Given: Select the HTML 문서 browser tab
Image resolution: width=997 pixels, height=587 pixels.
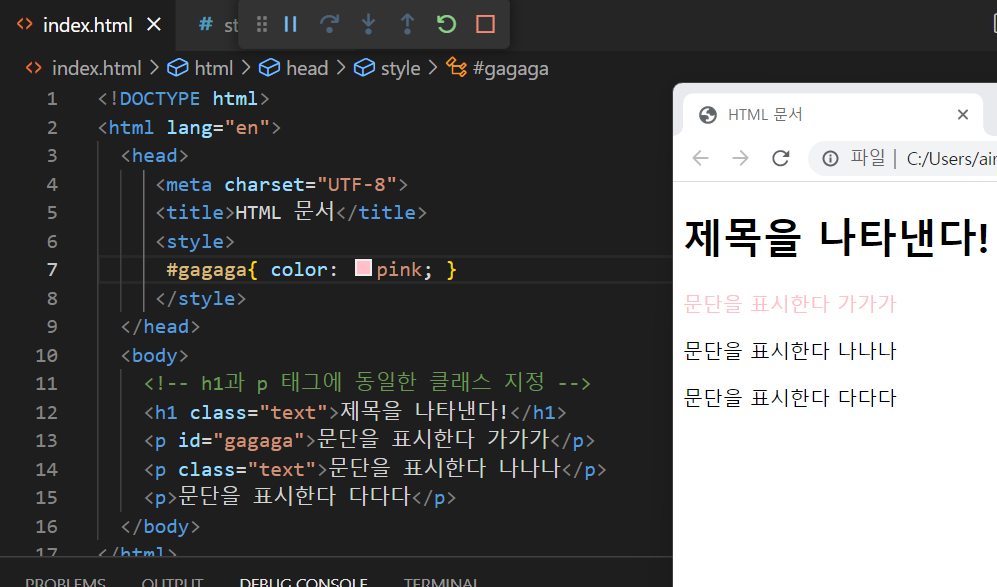Looking at the screenshot, I should pos(833,114).
